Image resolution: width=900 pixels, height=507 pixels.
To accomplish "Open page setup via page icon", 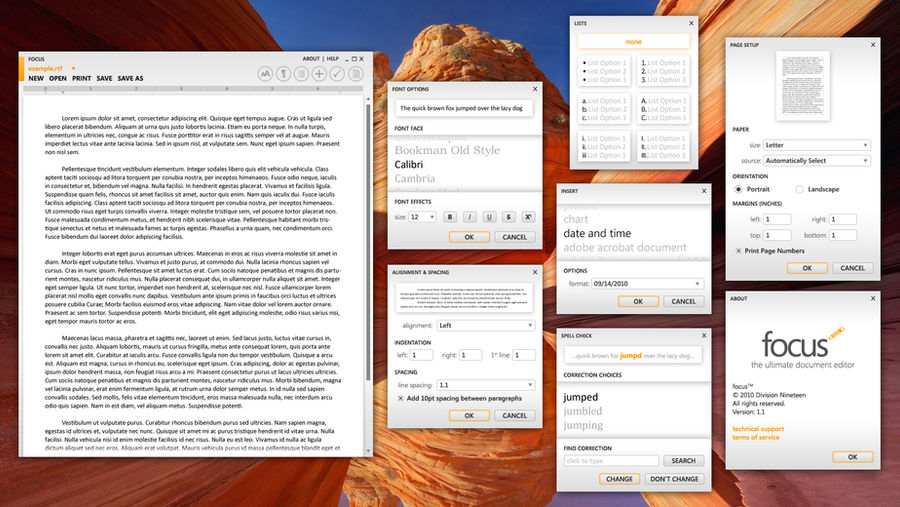I will point(355,74).
